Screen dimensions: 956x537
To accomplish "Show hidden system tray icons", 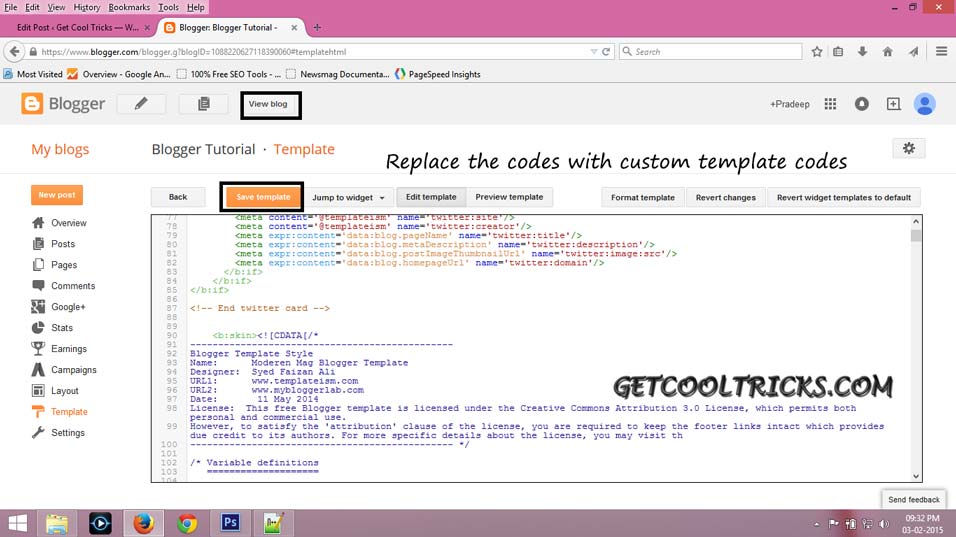I will pos(816,524).
